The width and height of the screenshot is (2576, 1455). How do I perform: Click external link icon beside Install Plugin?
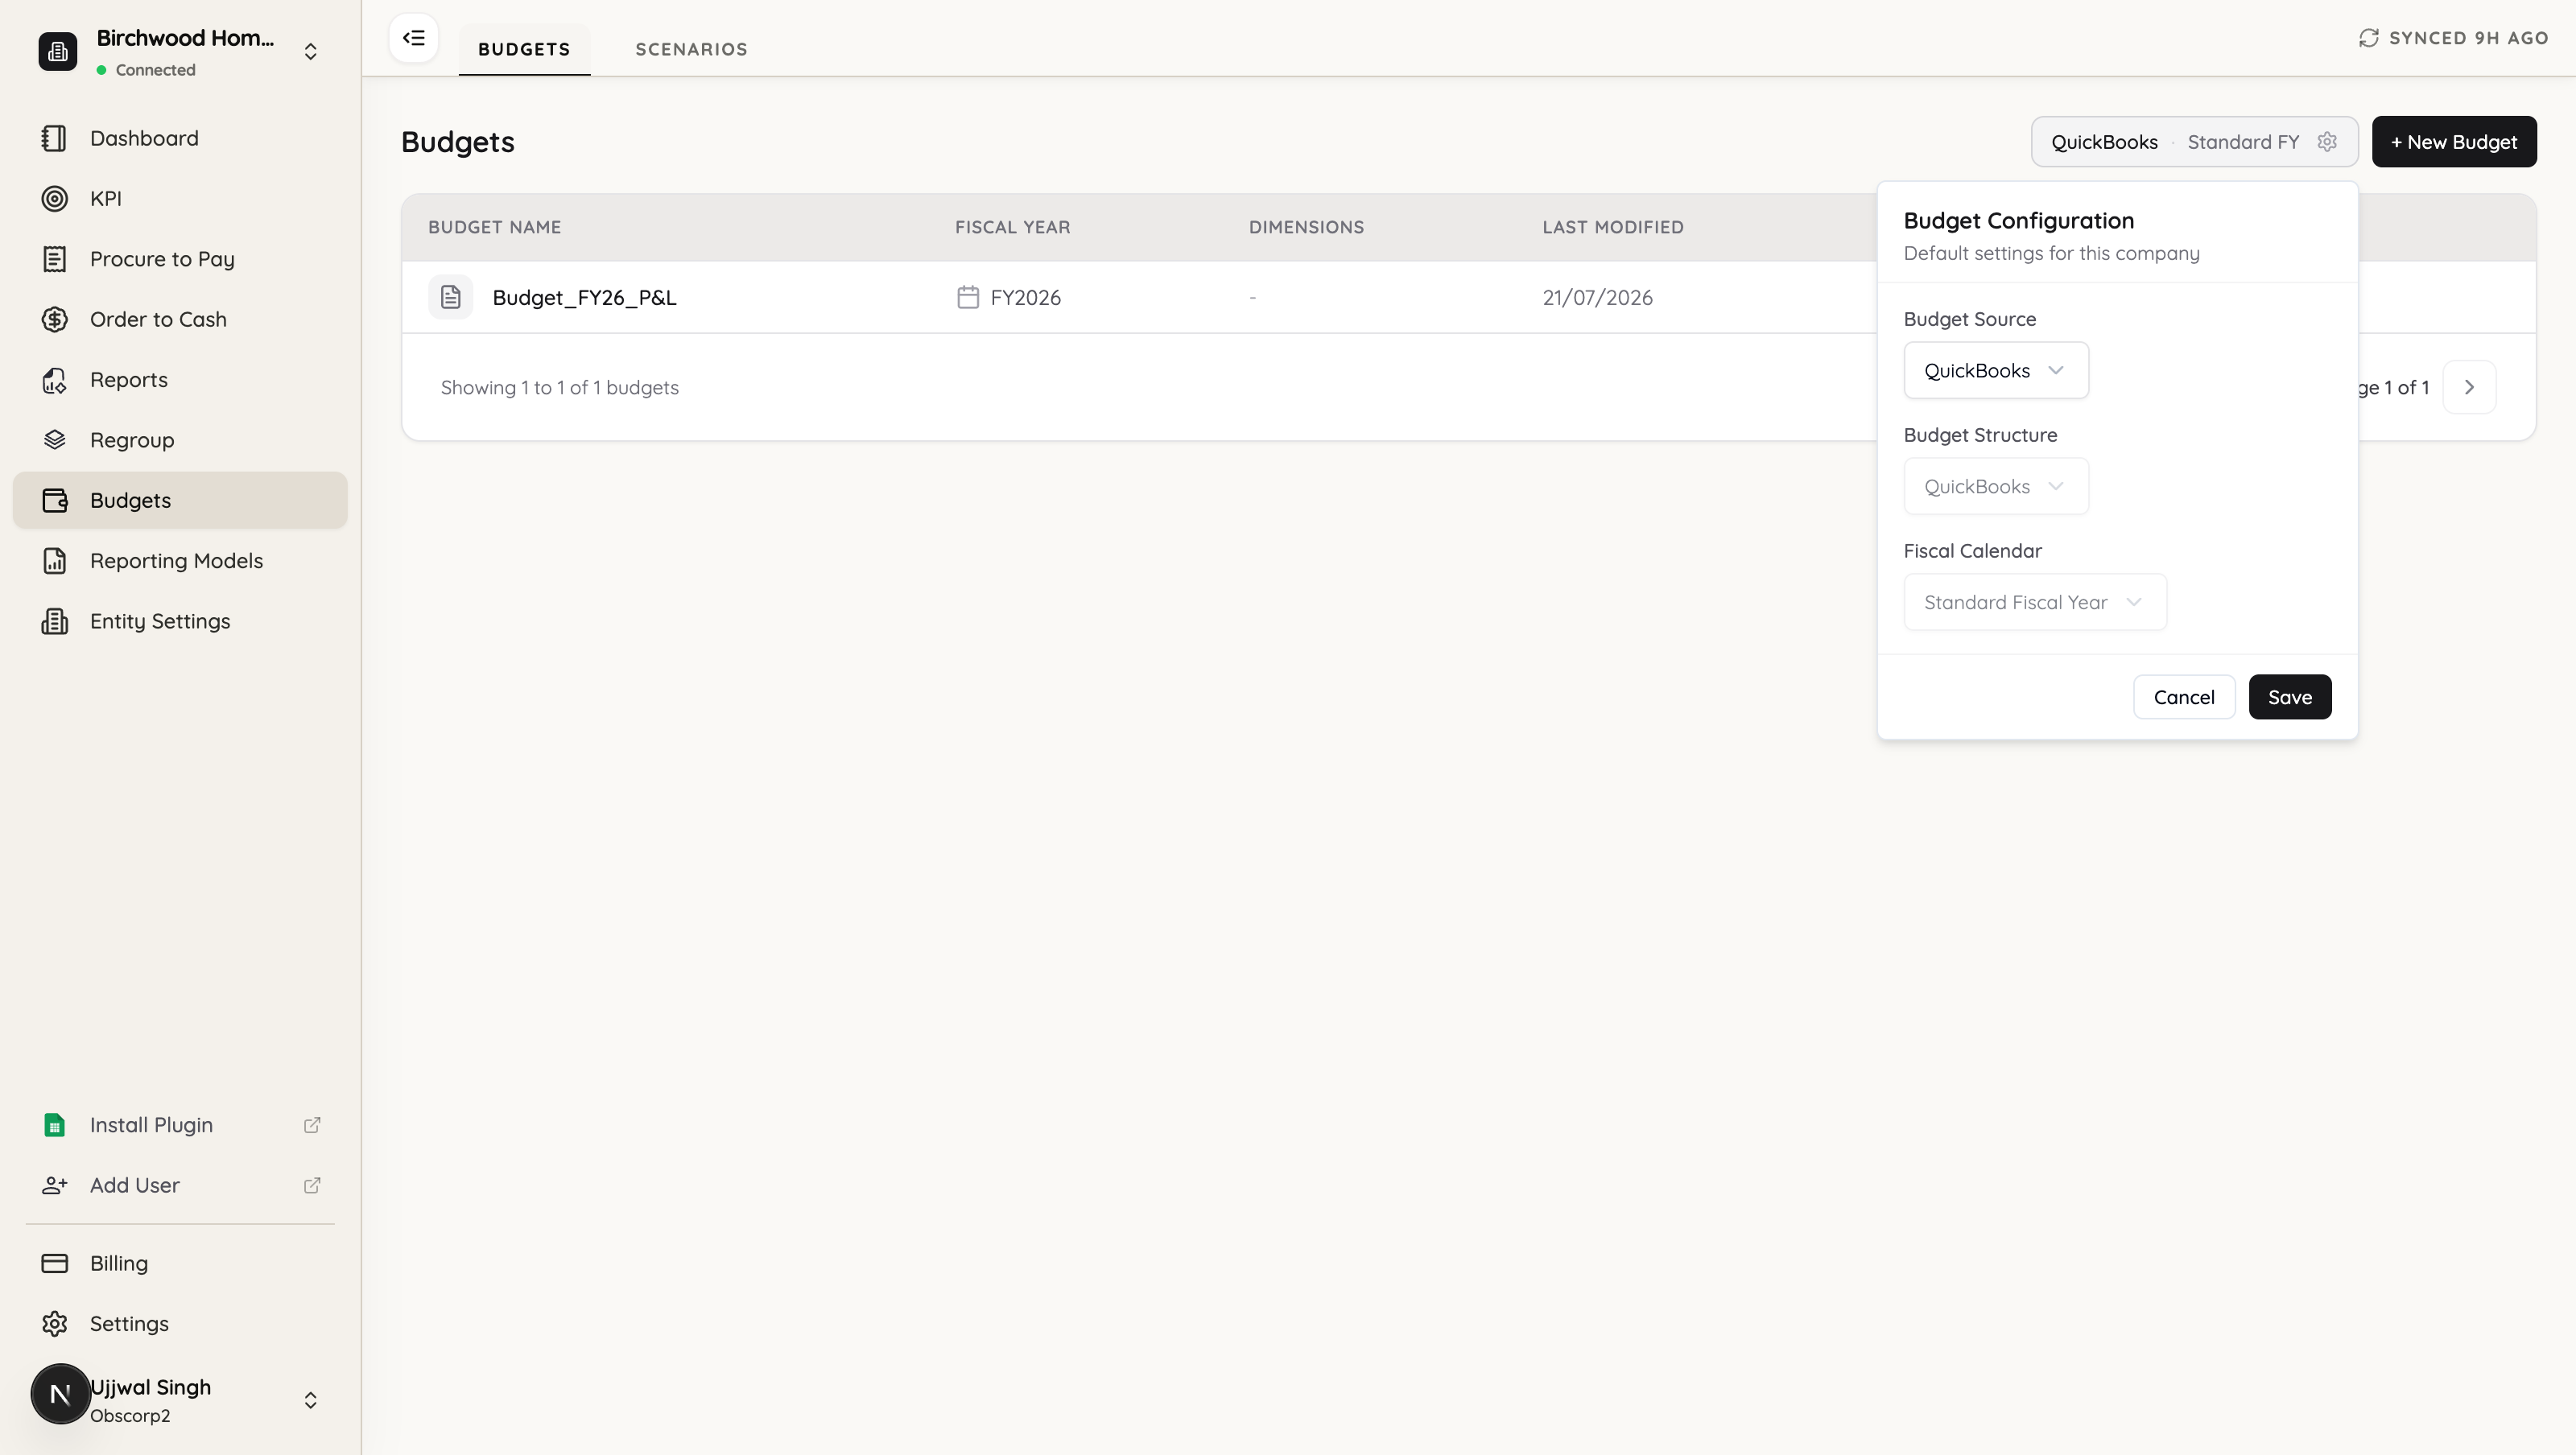pos(312,1125)
